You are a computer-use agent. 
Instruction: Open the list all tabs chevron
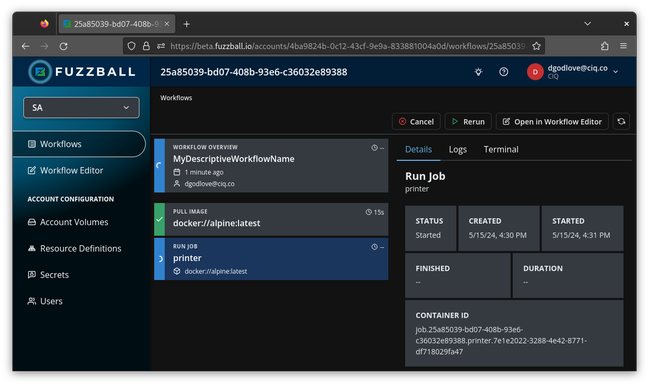click(x=587, y=24)
